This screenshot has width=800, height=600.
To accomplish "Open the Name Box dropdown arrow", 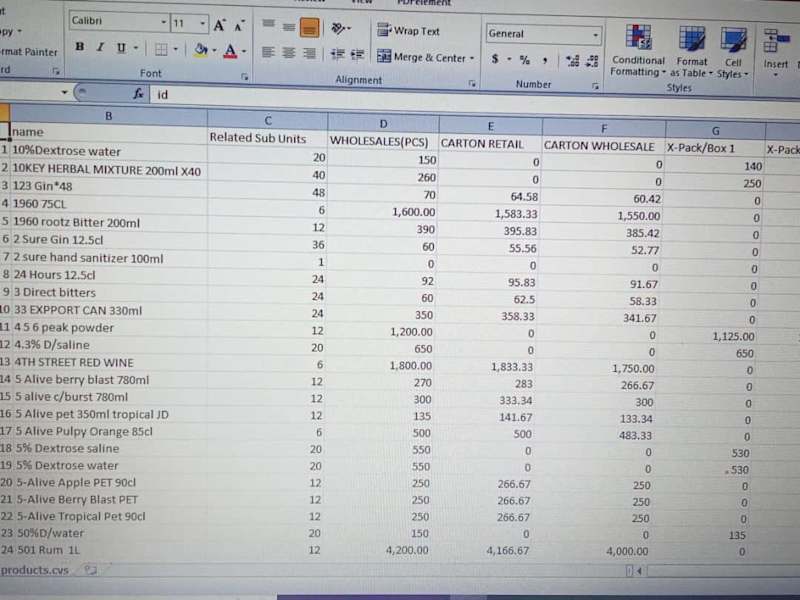I will point(64,92).
